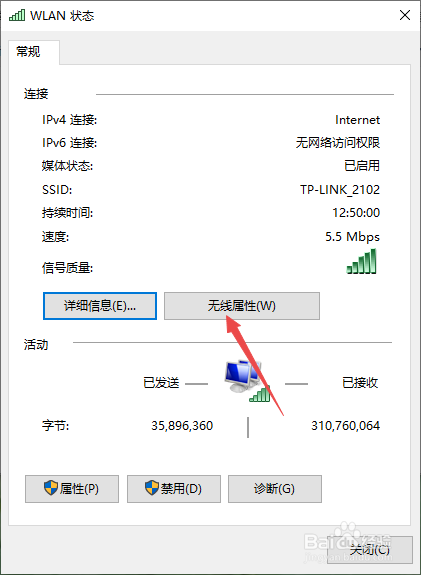Click the WLAN signal icon in title bar

tap(17, 15)
